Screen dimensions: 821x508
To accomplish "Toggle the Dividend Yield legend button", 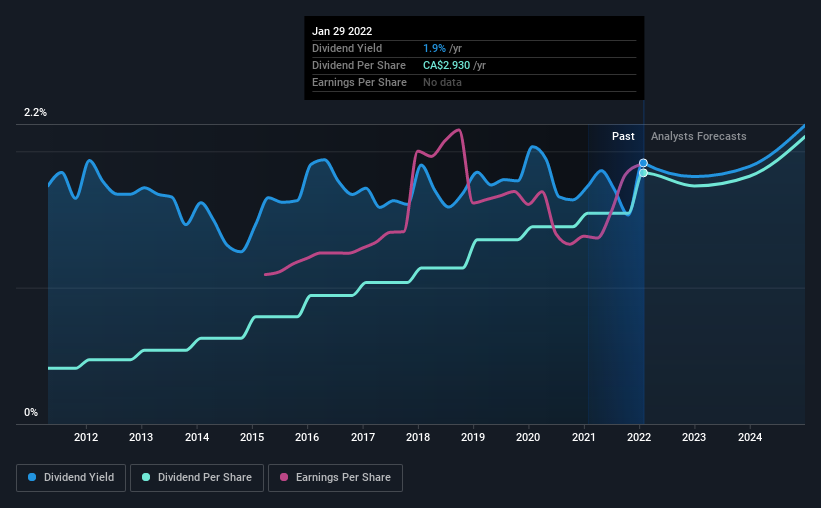I will click(71, 478).
